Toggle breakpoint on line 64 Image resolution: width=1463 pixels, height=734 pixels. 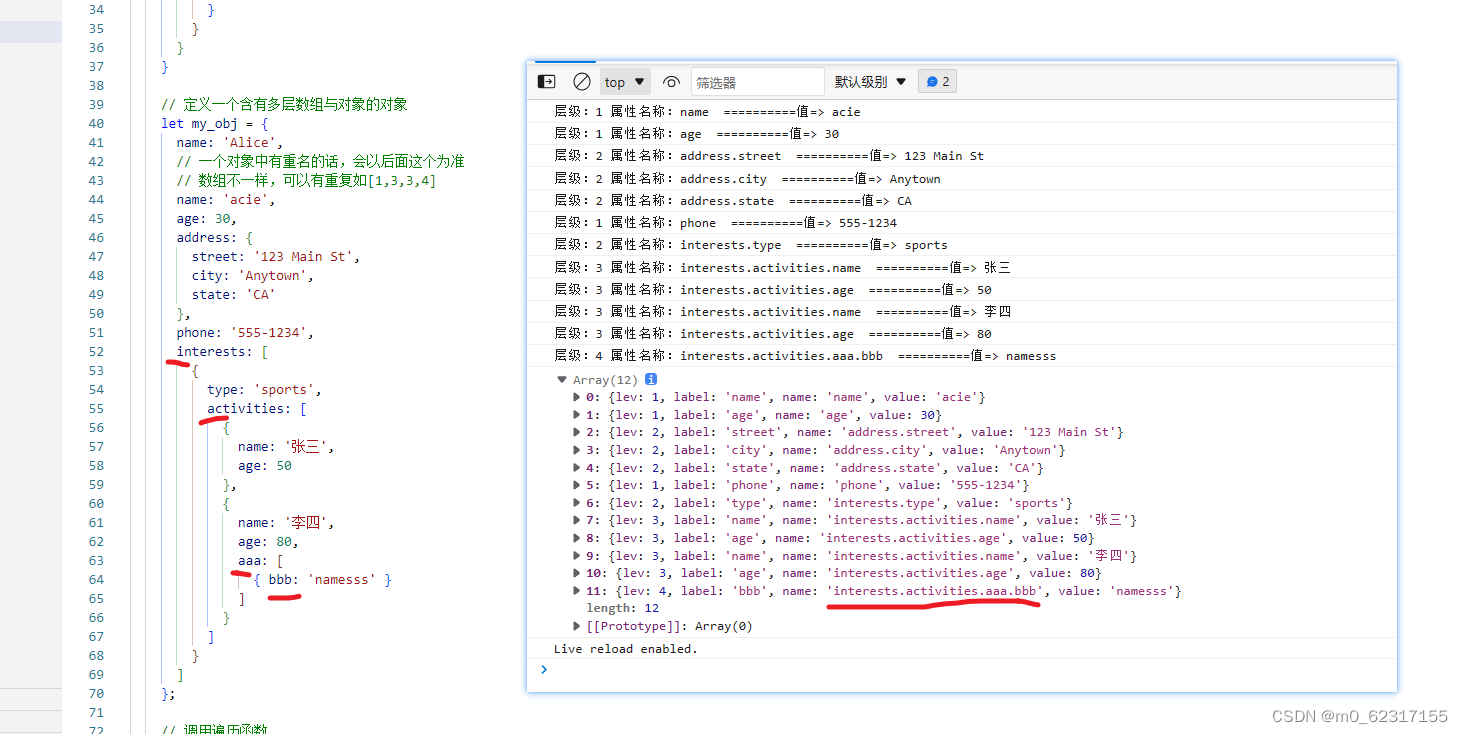[x=96, y=579]
